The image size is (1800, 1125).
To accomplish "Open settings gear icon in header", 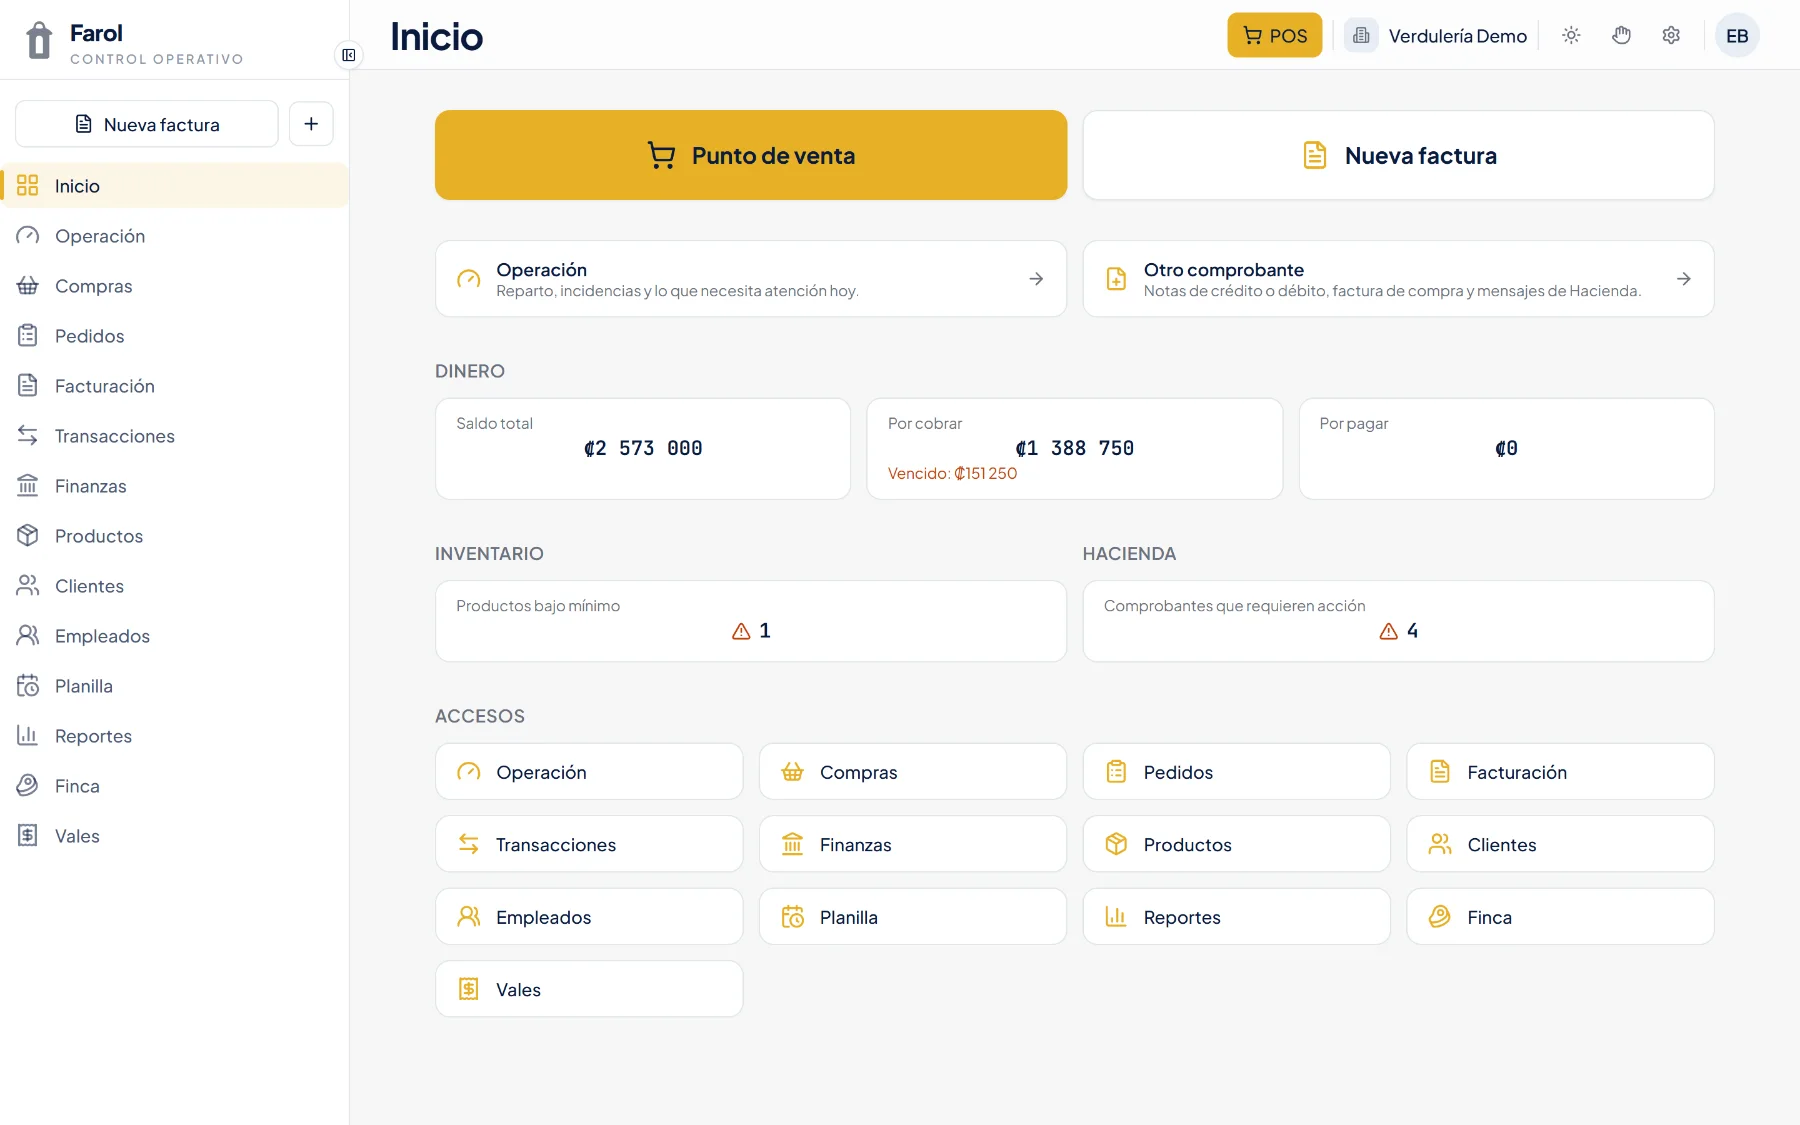I will pyautogui.click(x=1671, y=36).
